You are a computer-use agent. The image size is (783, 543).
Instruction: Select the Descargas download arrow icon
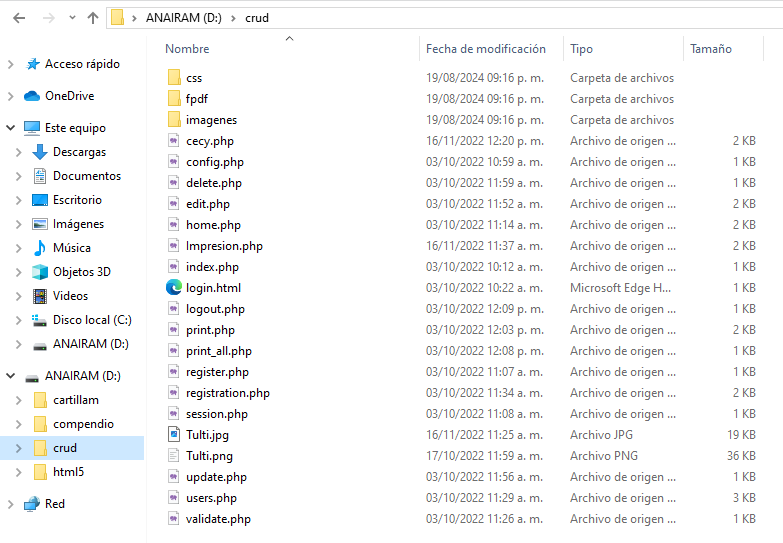(x=40, y=152)
